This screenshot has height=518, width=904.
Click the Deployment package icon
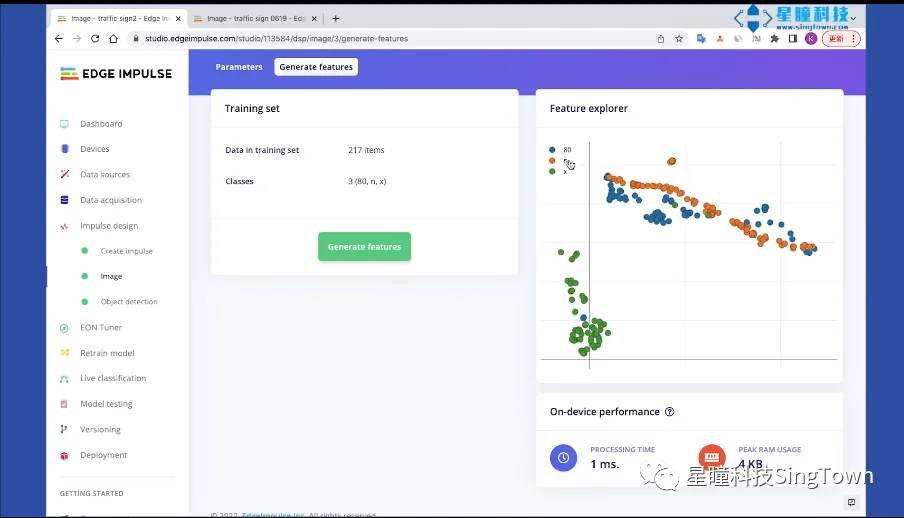click(x=65, y=455)
